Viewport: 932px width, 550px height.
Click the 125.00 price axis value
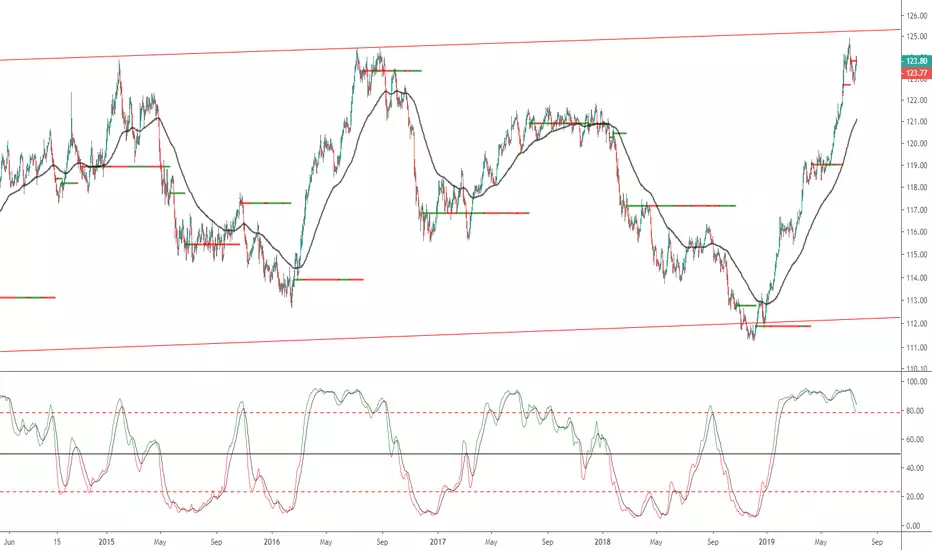(x=917, y=36)
